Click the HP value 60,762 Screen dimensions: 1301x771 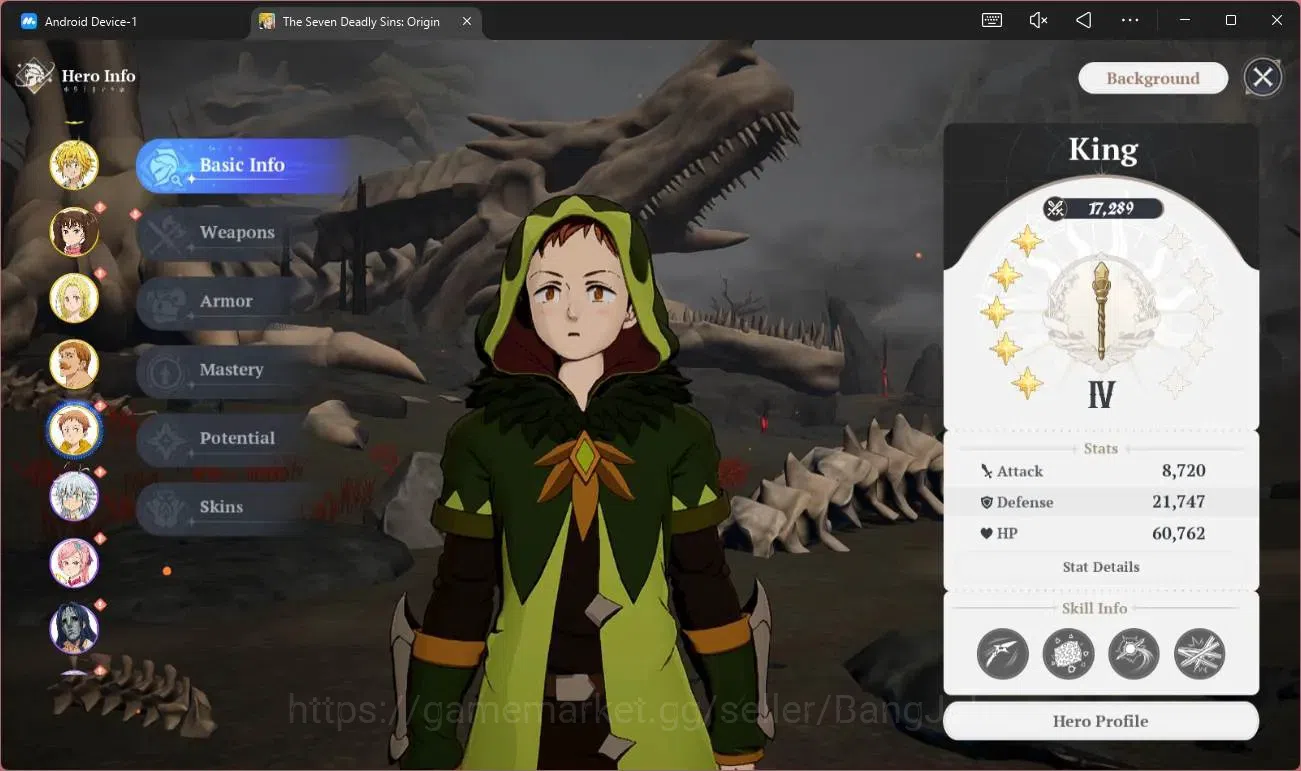1179,533
